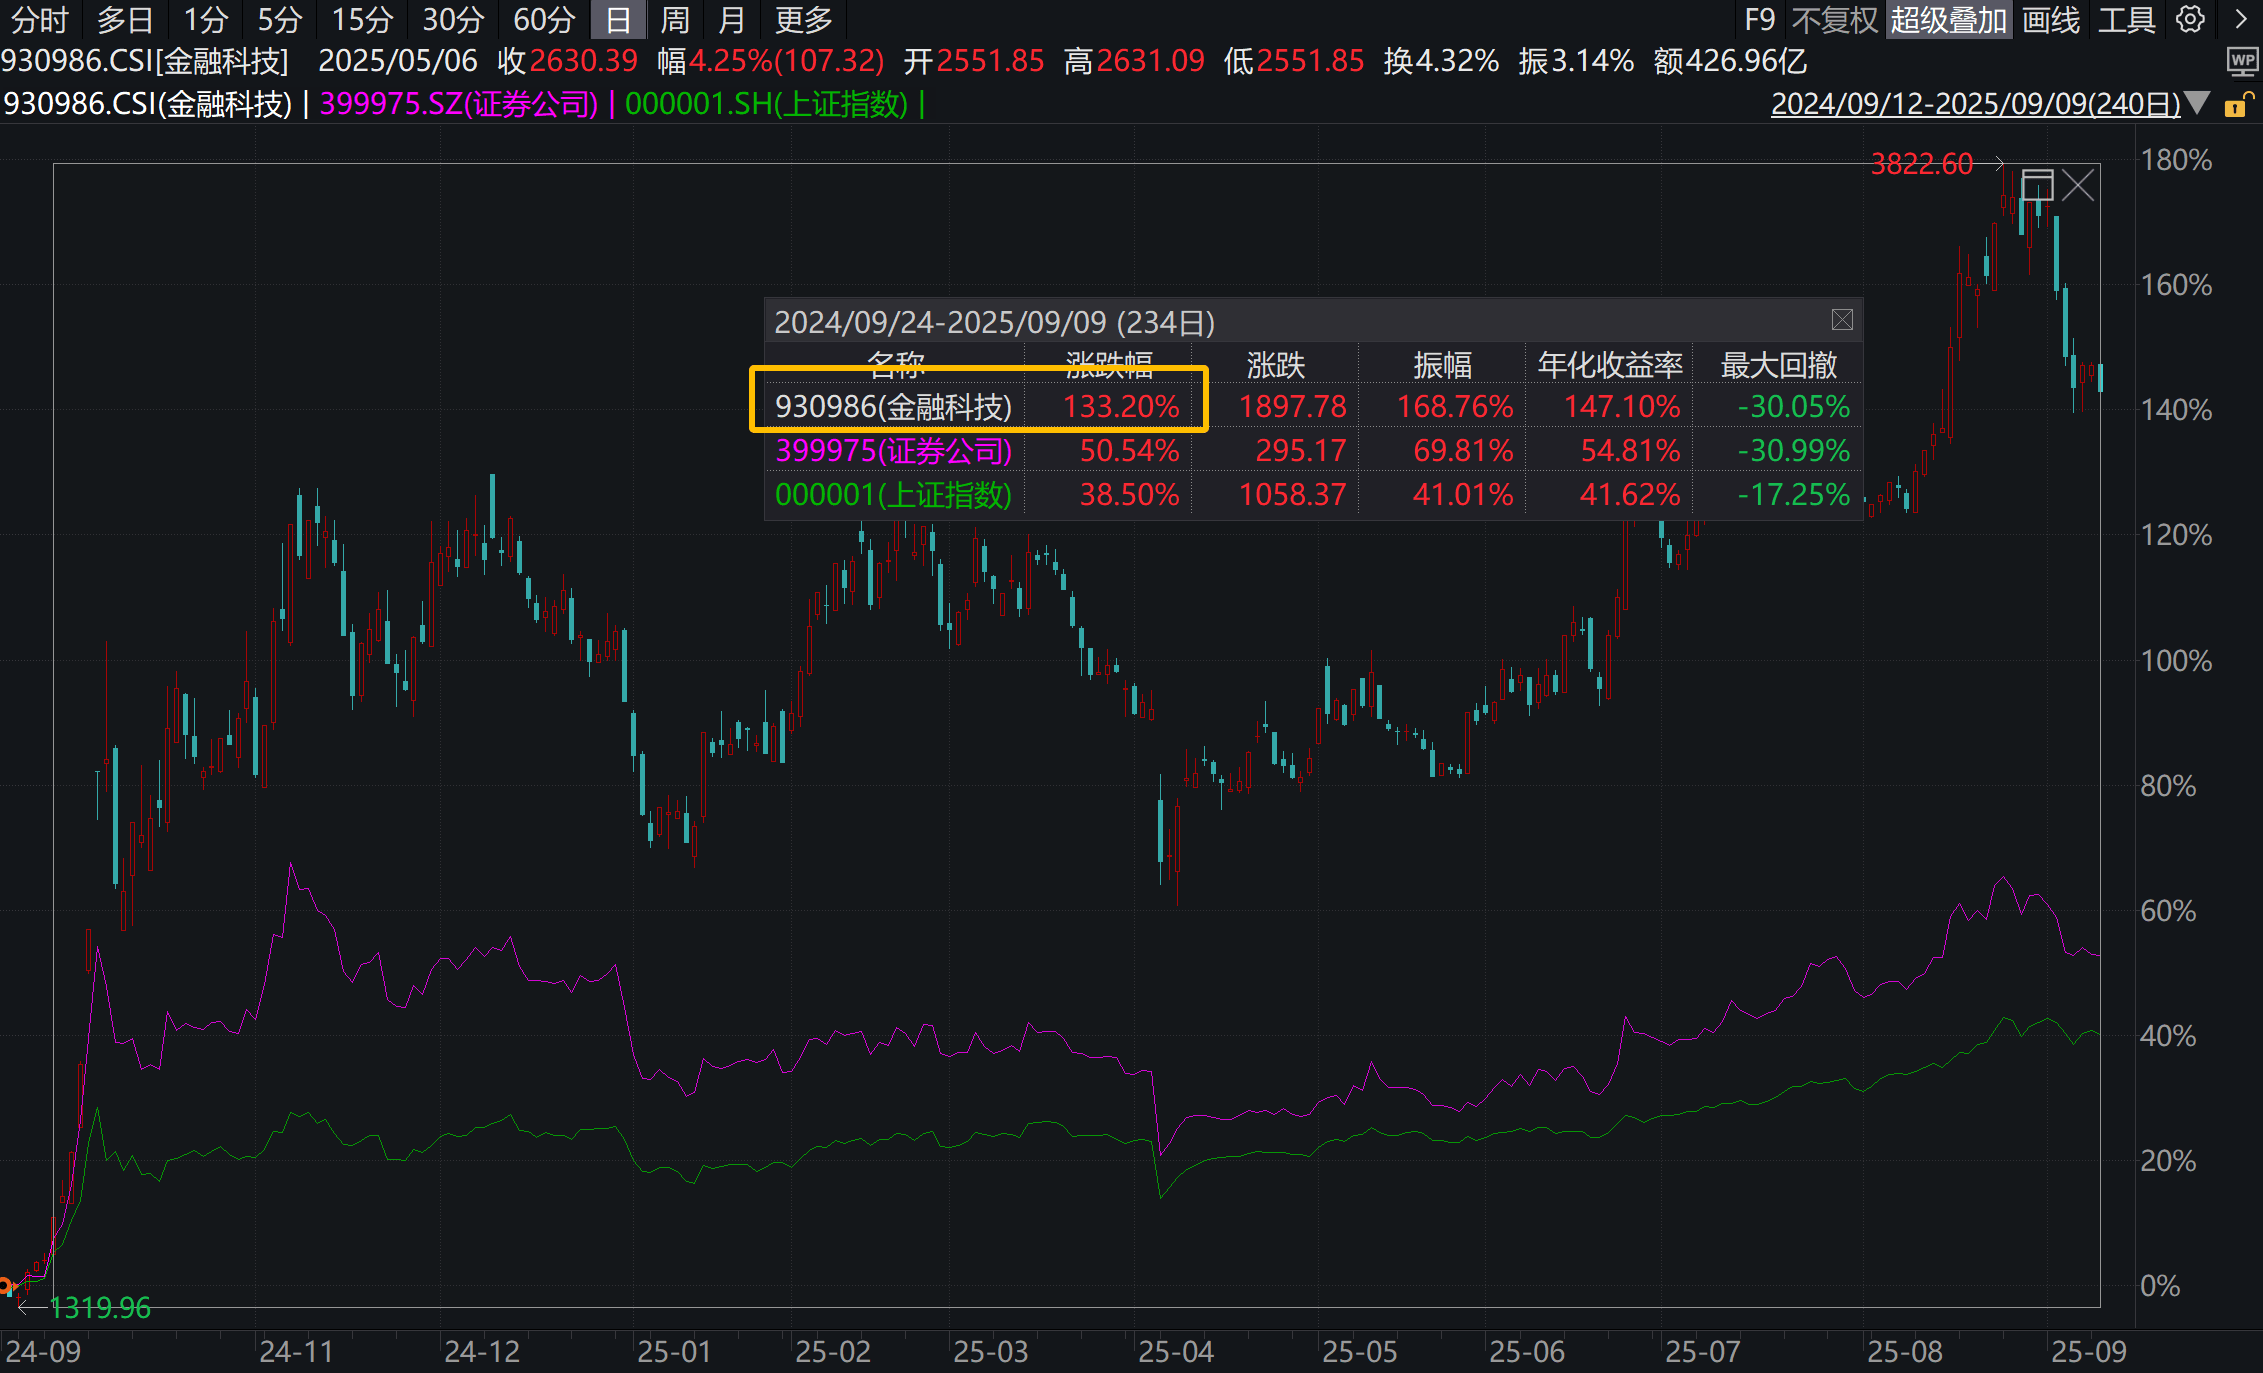The width and height of the screenshot is (2263, 1373).
Task: Open the date range dropdown triangle
Action: point(2196,103)
